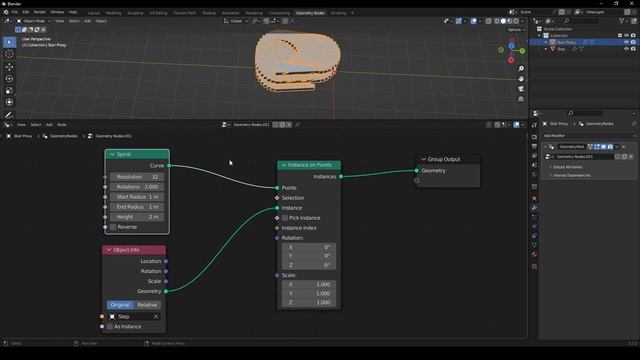640x360 pixels.
Task: Open the Object Mode dropdown
Action: tap(33, 21)
